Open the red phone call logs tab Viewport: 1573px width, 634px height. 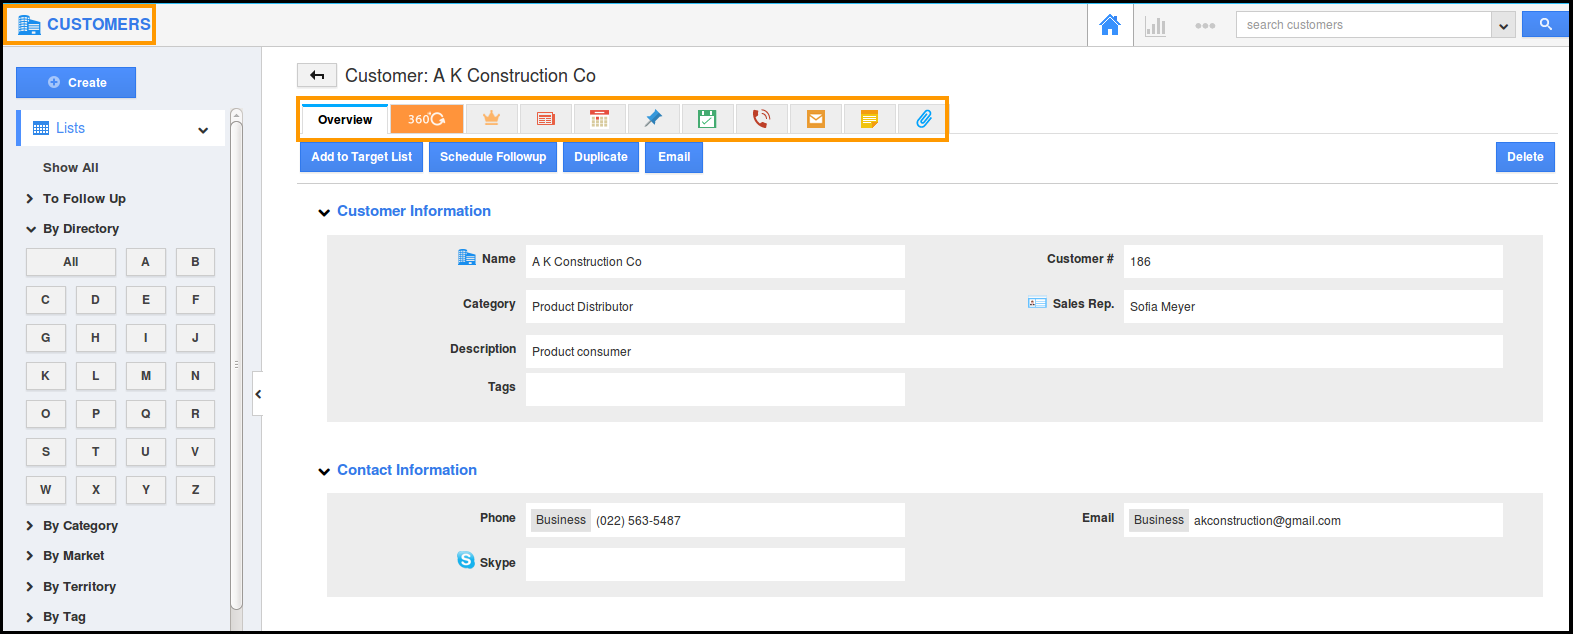click(761, 119)
